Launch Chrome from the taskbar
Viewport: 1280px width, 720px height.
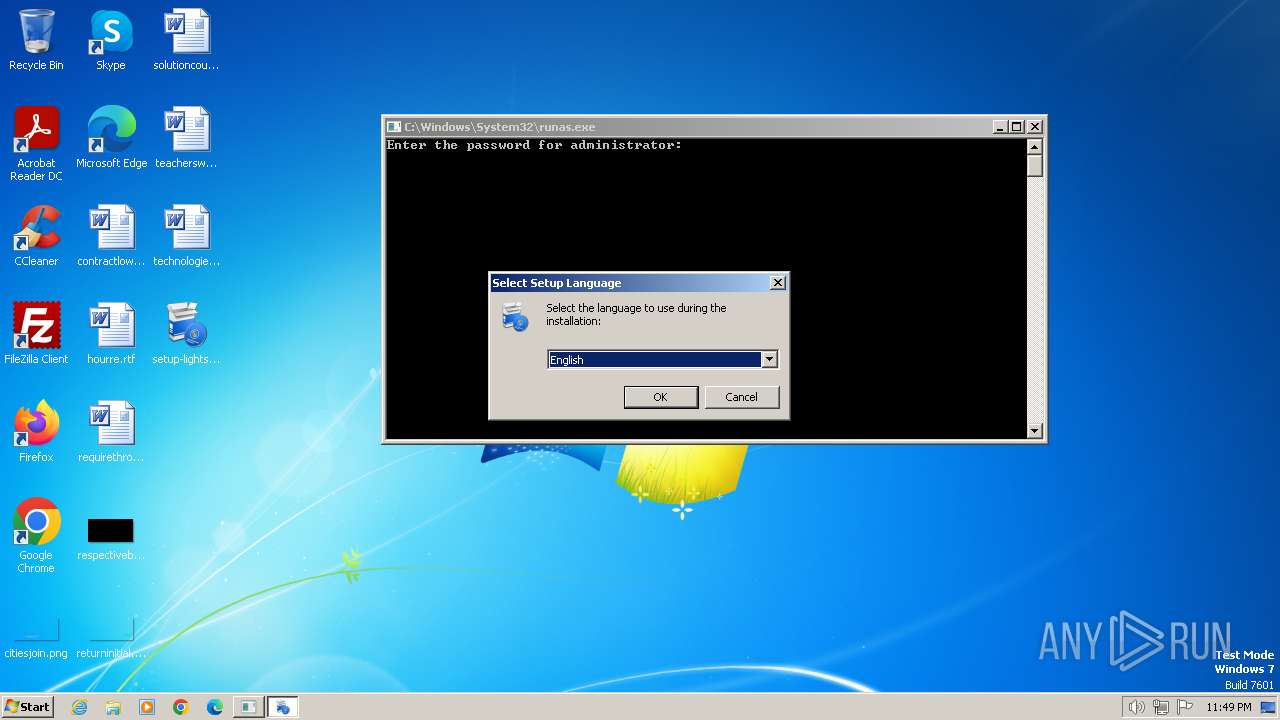click(181, 707)
